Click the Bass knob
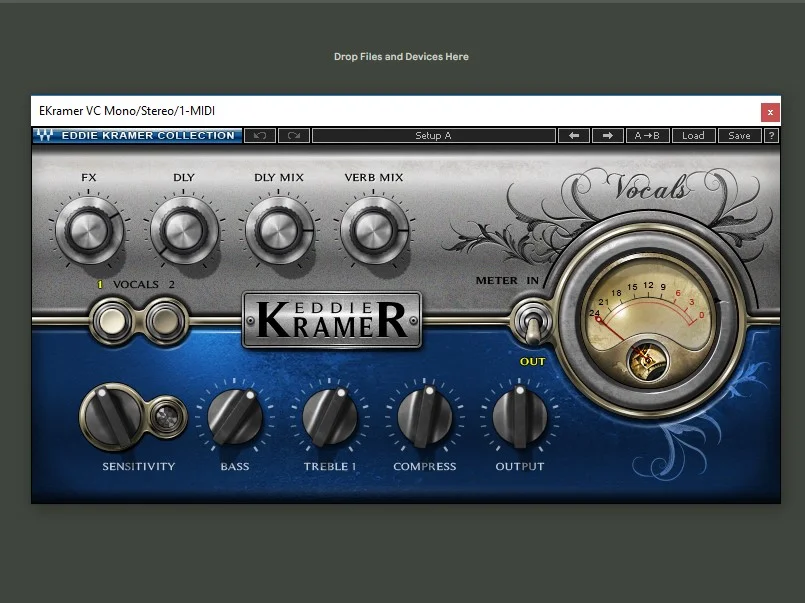The height and width of the screenshot is (603, 805). tap(235, 417)
